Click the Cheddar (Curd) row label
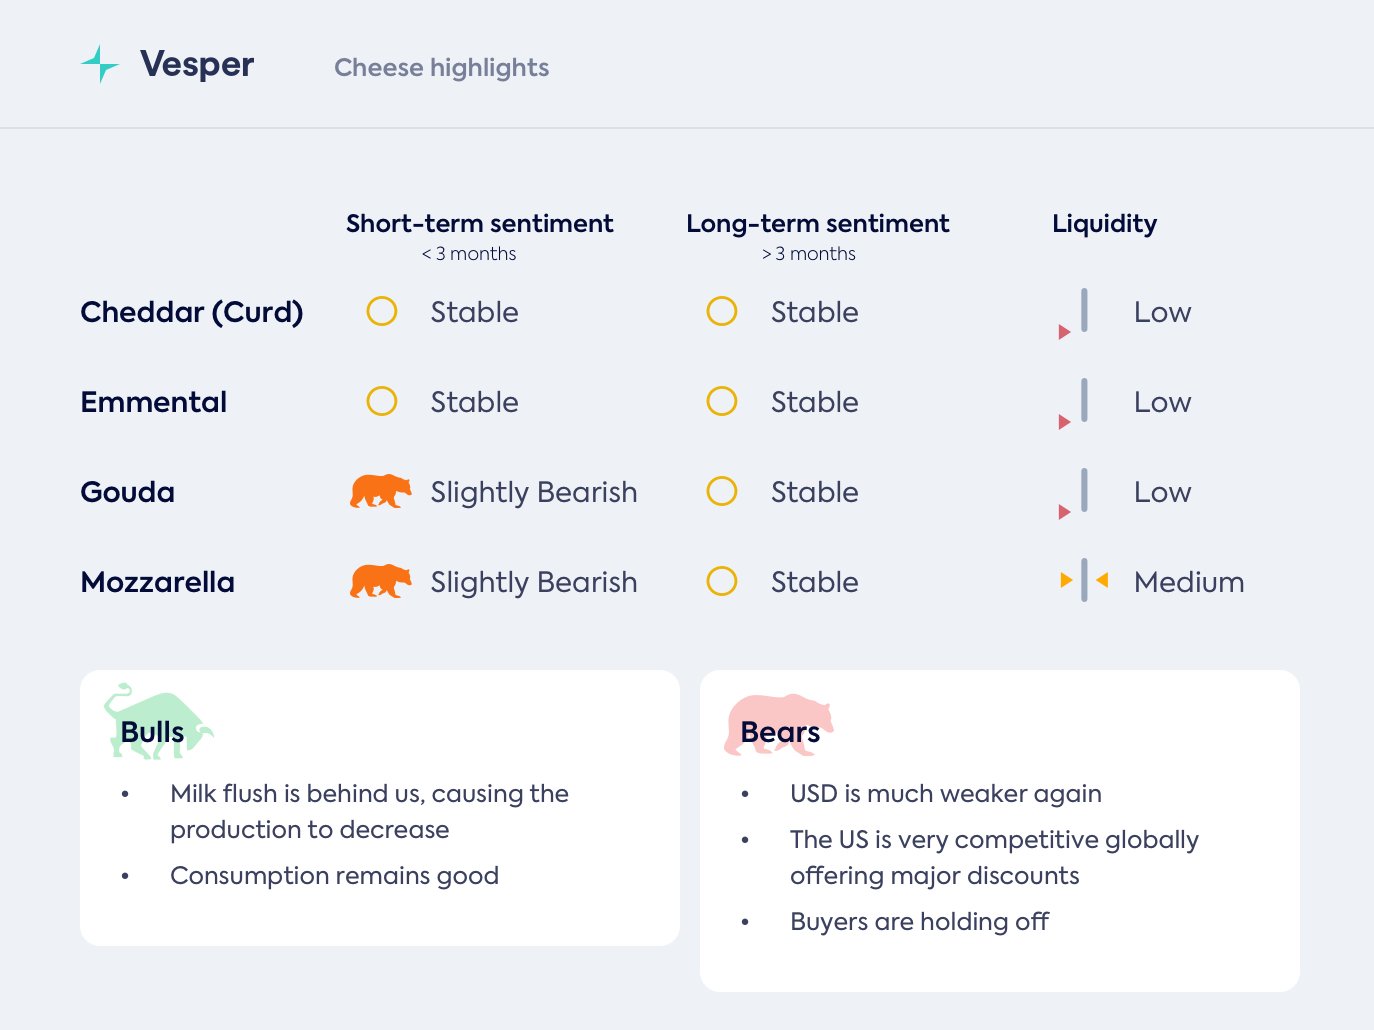Screen dimensions: 1374x1030 pyautogui.click(x=191, y=312)
